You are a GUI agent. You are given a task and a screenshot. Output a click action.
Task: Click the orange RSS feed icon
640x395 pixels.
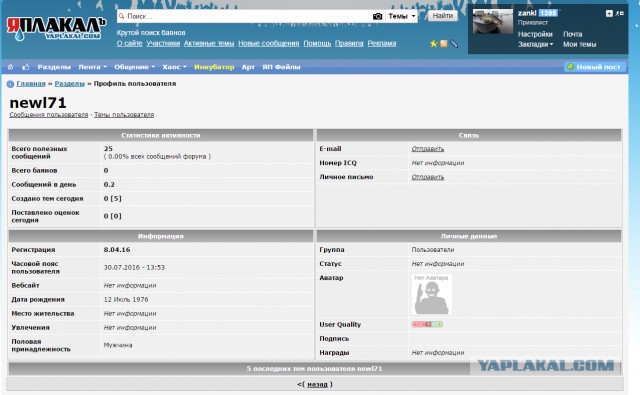pos(444,43)
